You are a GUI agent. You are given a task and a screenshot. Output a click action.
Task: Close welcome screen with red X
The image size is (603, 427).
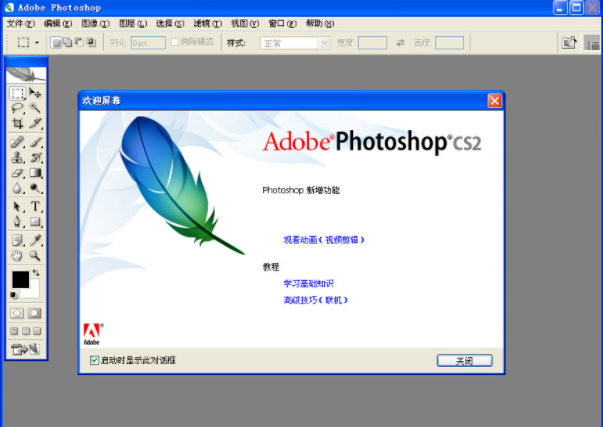(x=495, y=101)
